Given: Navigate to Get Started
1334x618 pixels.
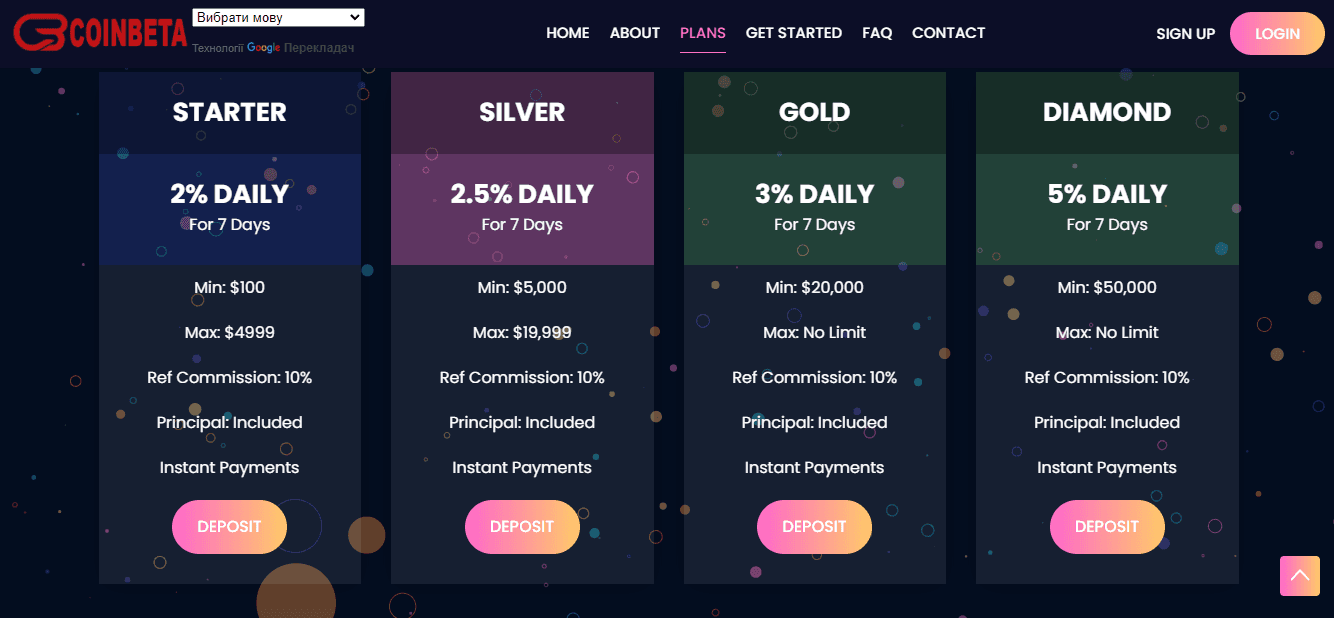Looking at the screenshot, I should tap(794, 33).
